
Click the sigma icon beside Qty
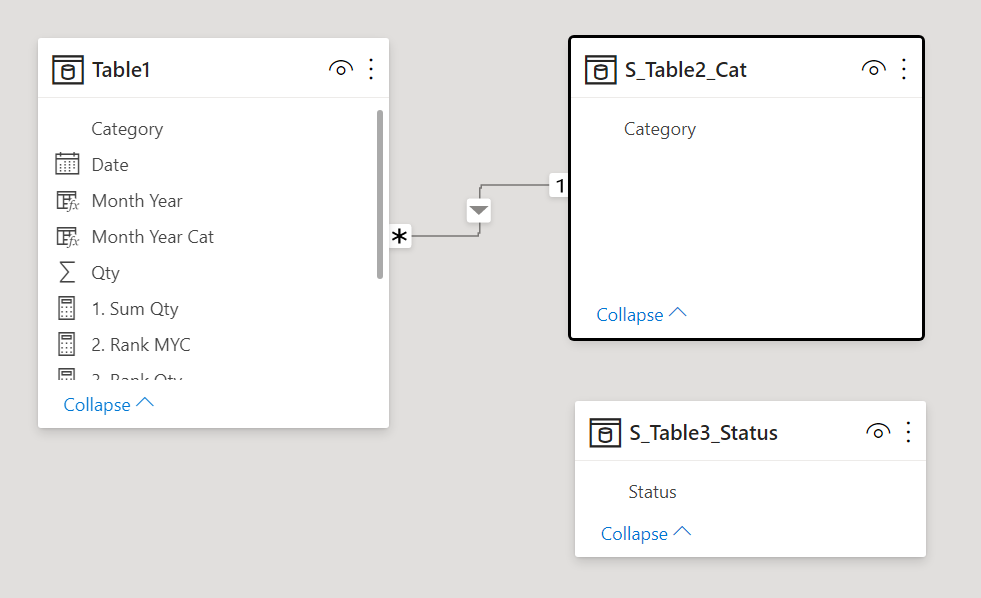[67, 273]
